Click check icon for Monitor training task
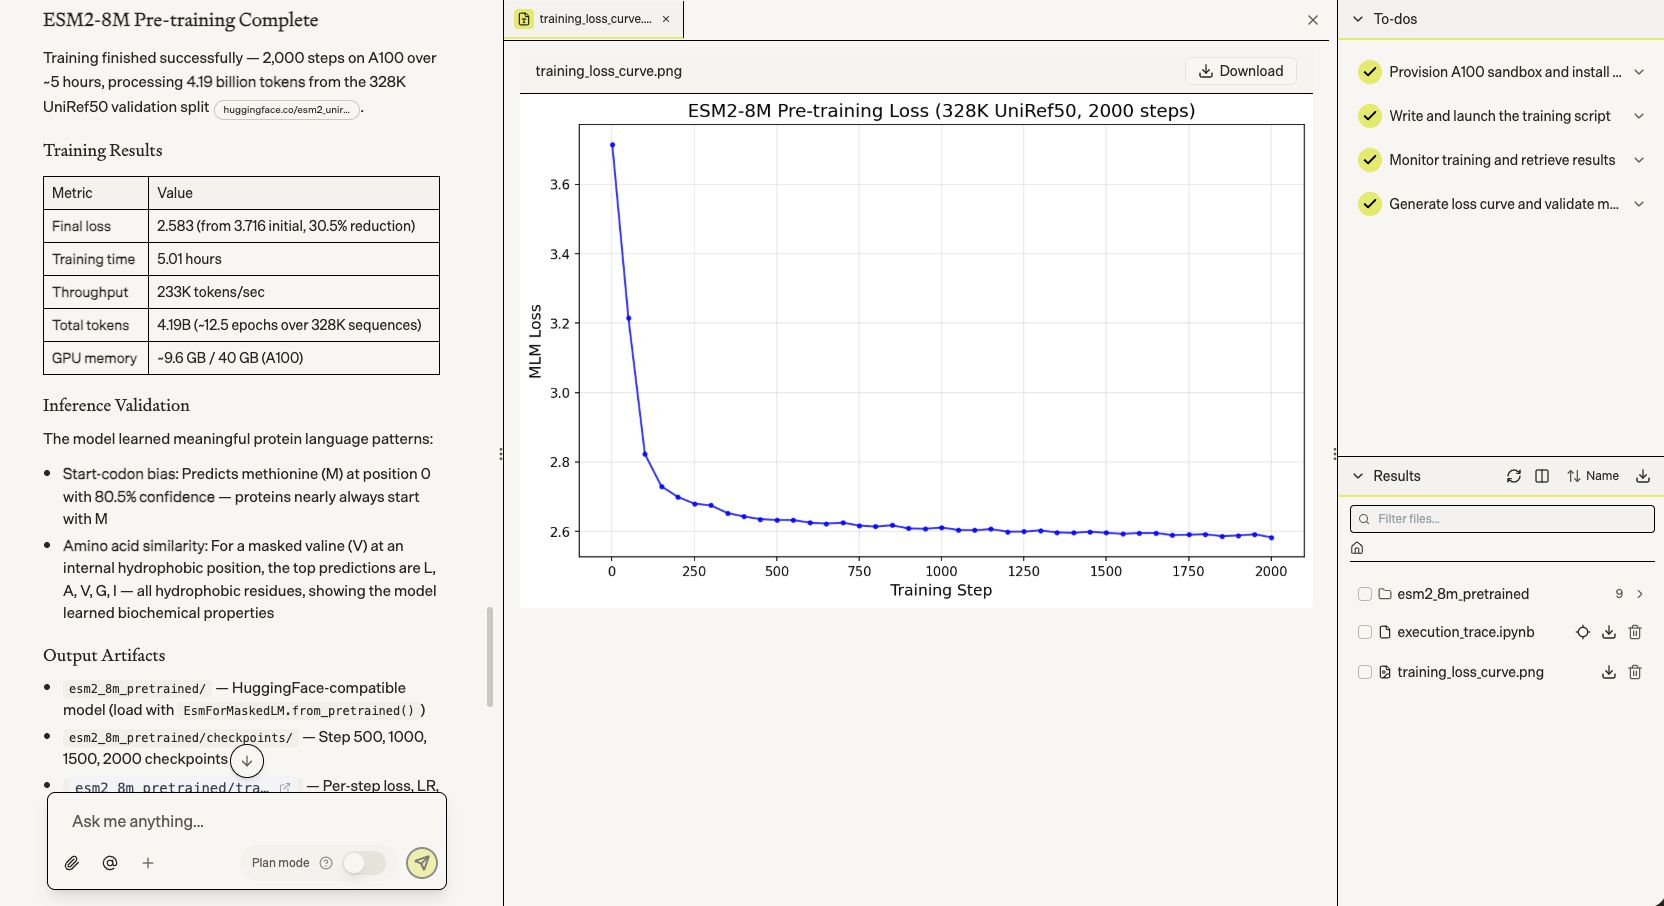 [x=1370, y=160]
